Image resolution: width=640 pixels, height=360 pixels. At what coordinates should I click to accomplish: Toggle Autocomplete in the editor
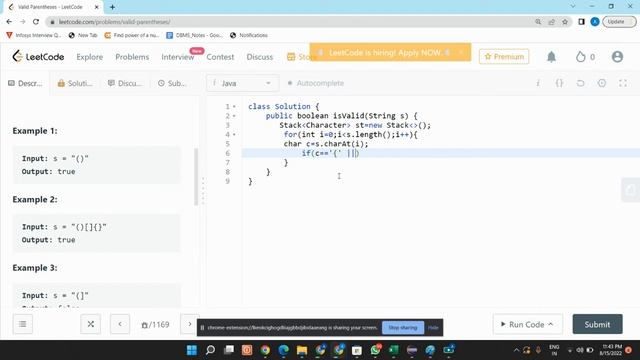[x=316, y=83]
